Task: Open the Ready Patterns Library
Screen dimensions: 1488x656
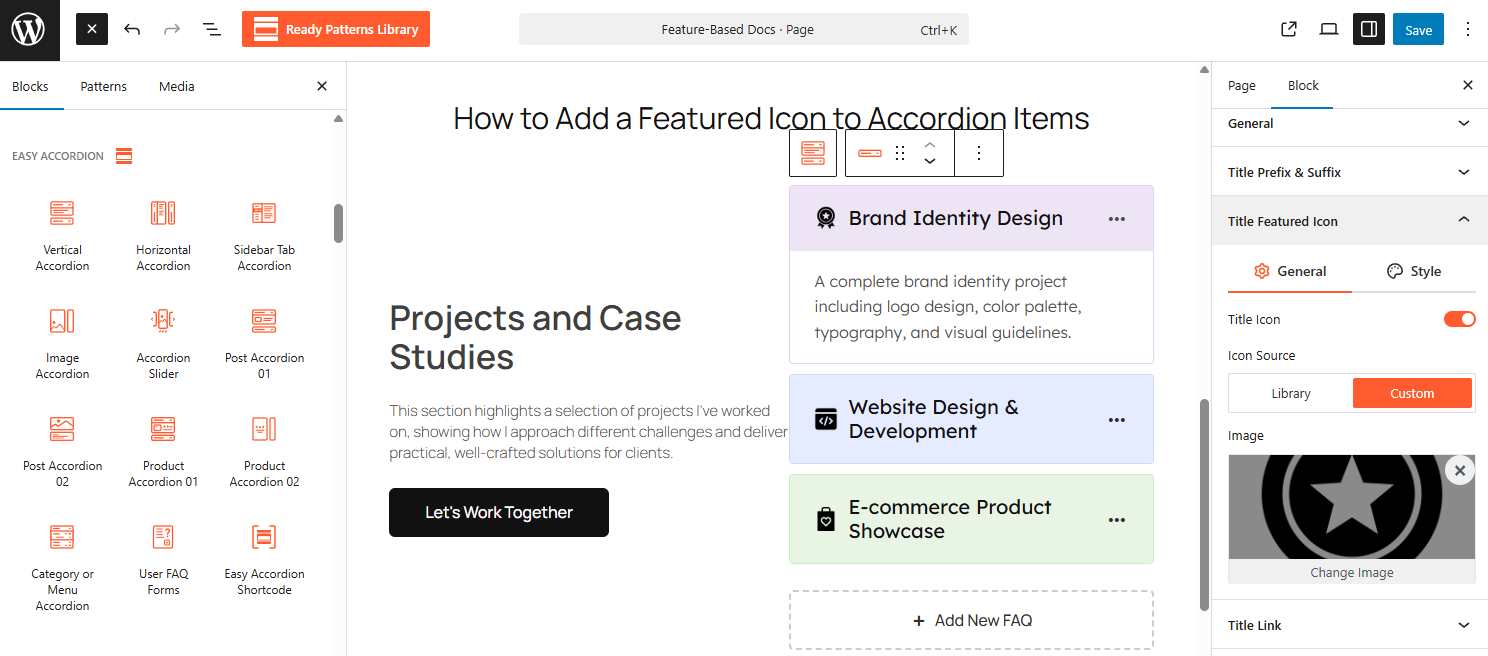Action: point(336,29)
